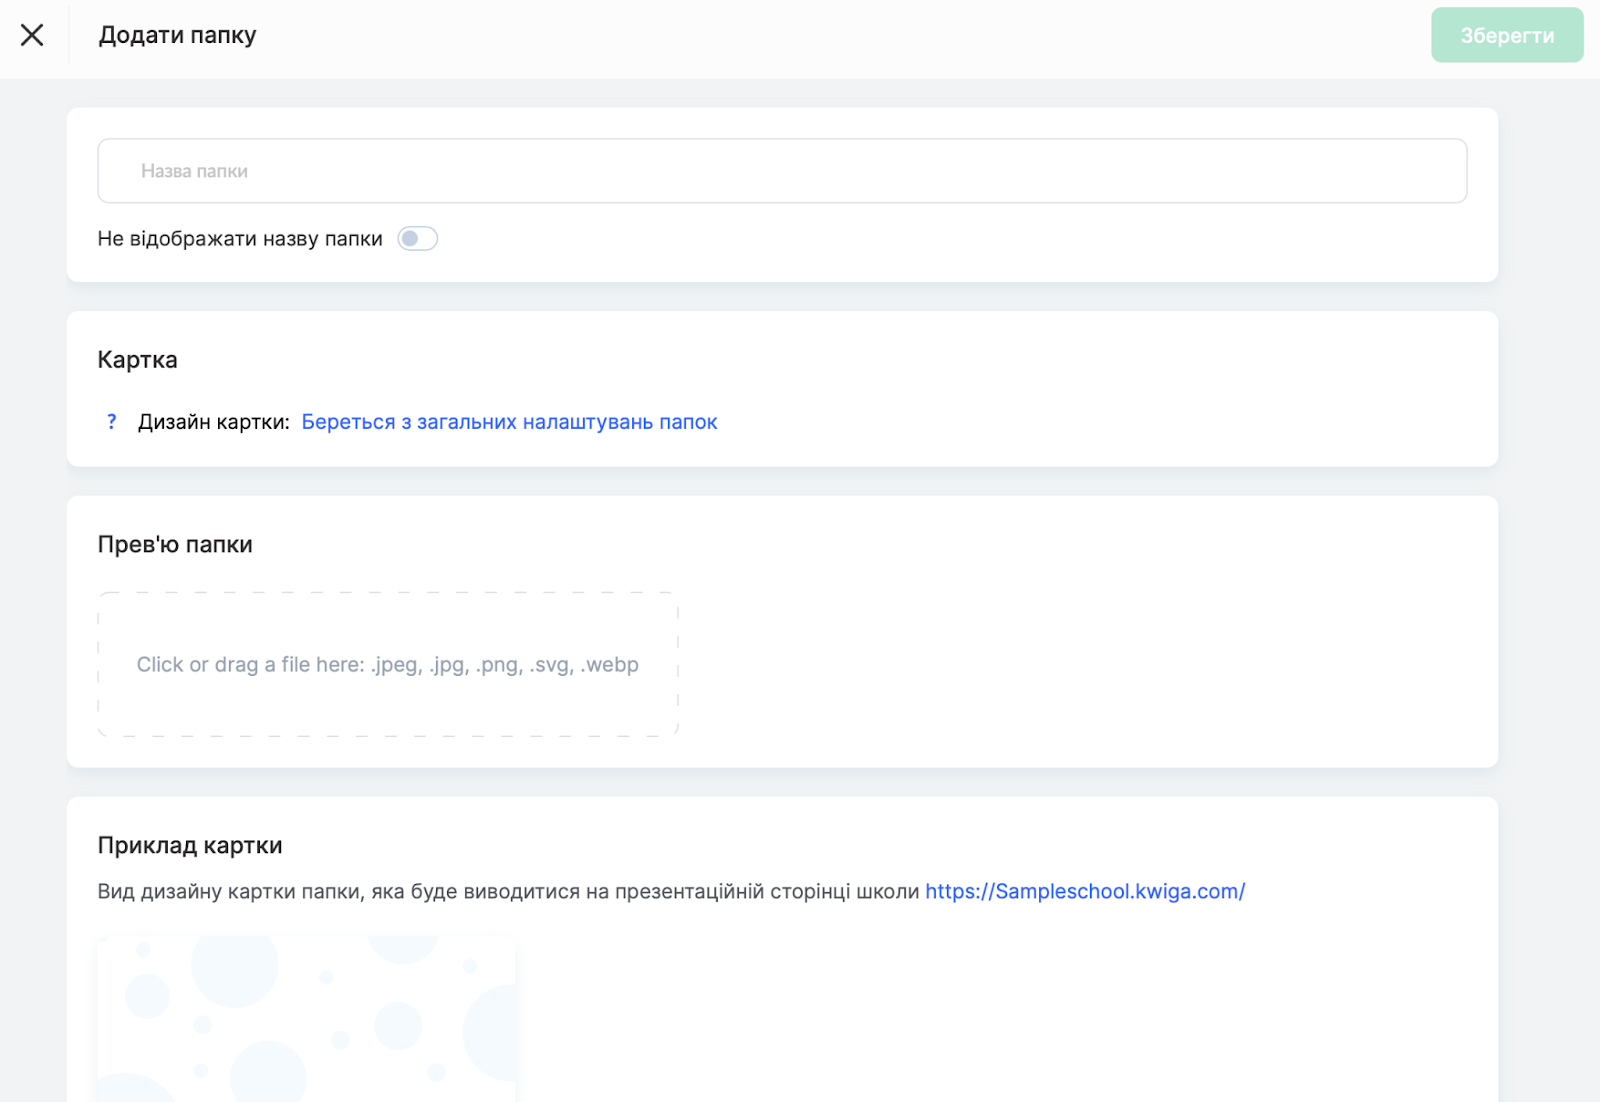The image size is (1600, 1102).
Task: Click the file upload drop zone
Action: point(387,665)
